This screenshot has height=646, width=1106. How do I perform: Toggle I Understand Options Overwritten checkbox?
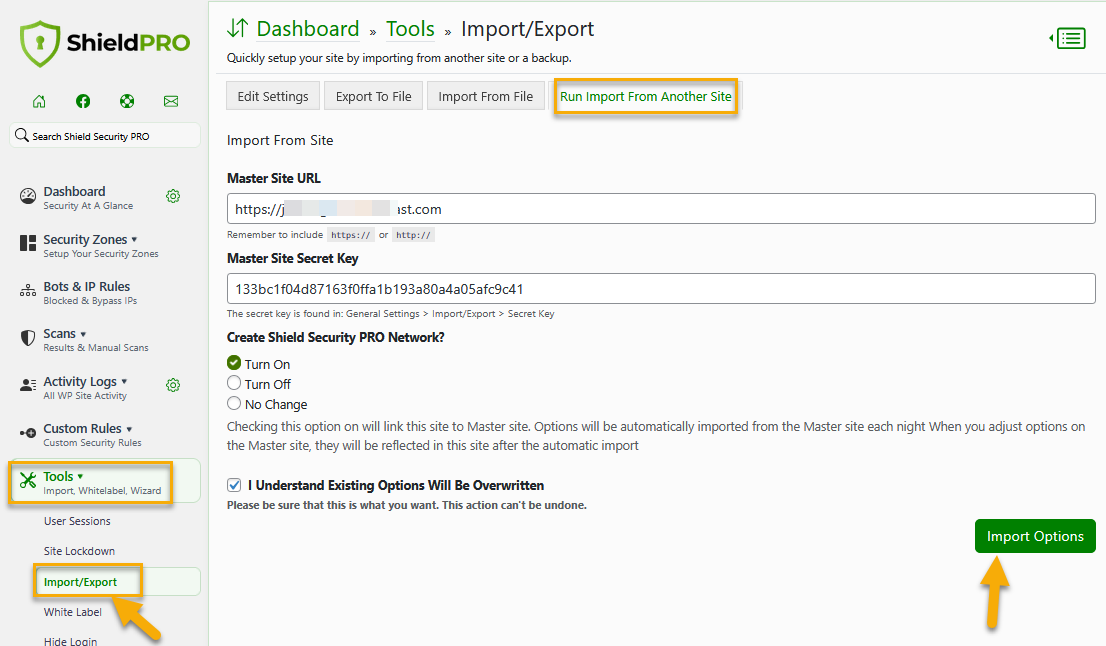(x=234, y=485)
